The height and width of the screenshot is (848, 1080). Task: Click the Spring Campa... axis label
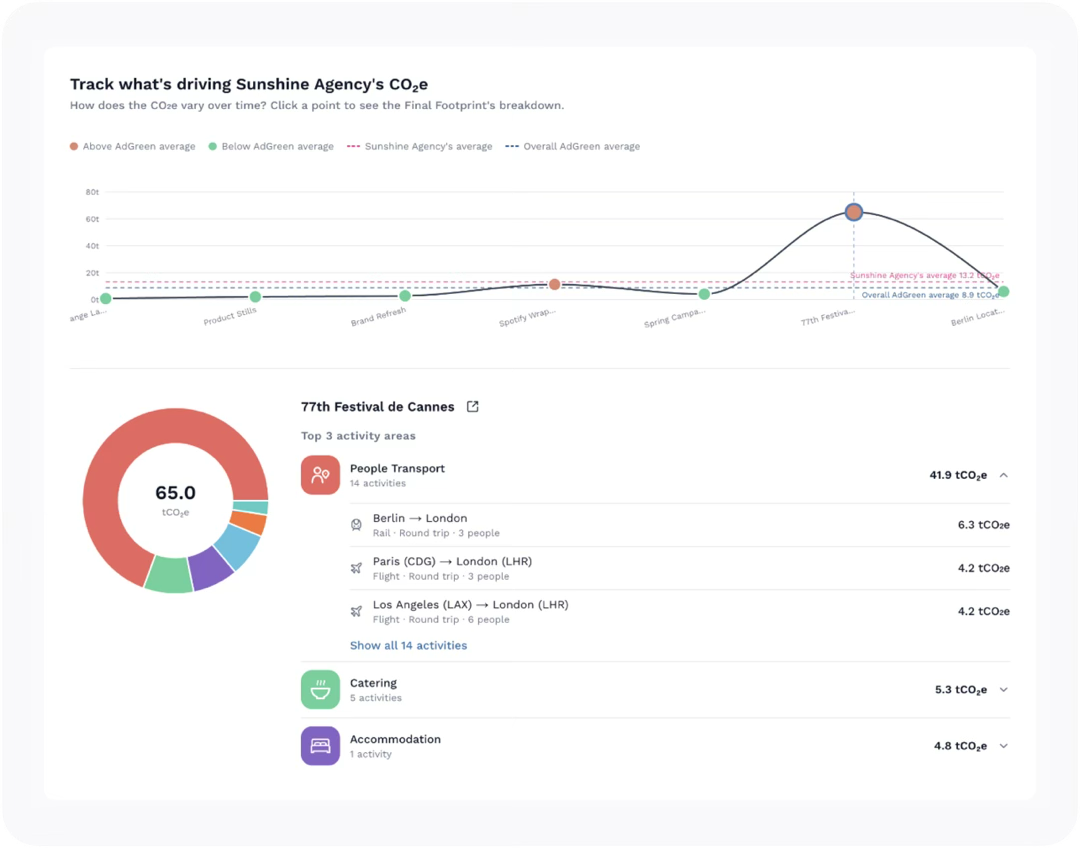675,318
